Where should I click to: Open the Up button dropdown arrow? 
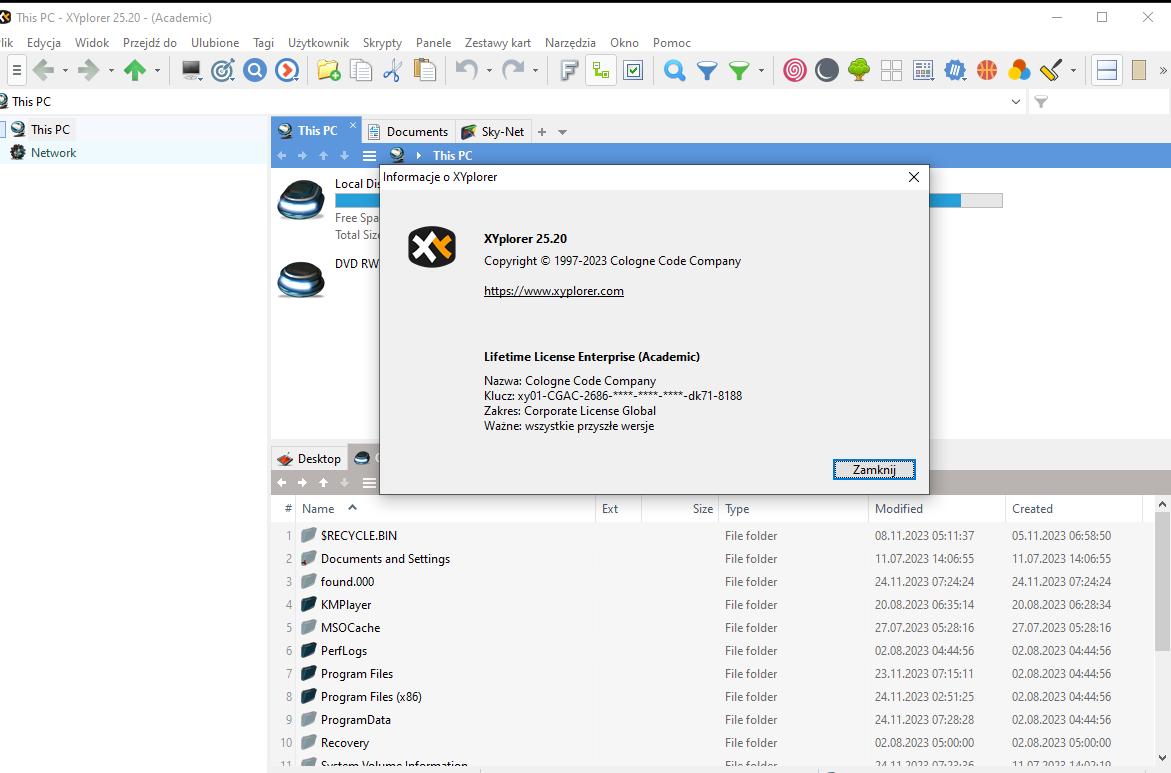(158, 71)
